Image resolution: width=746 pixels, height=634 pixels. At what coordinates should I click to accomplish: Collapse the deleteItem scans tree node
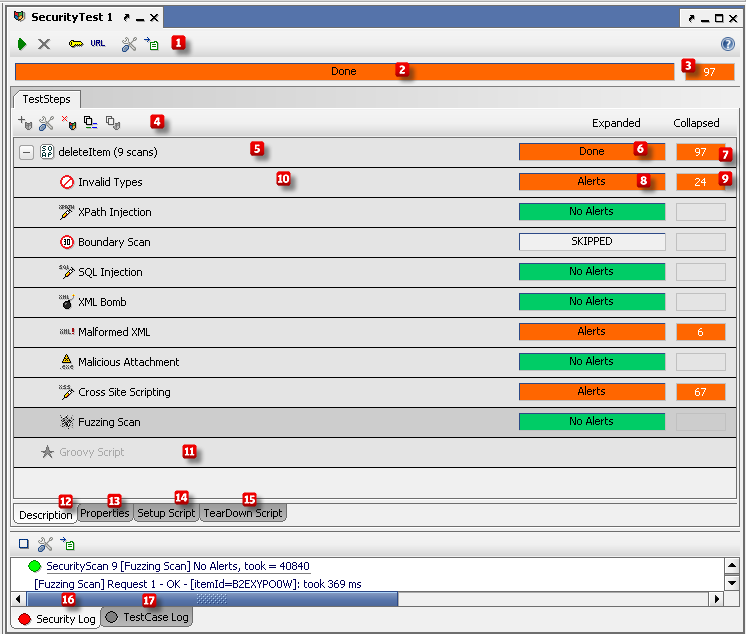(26, 152)
